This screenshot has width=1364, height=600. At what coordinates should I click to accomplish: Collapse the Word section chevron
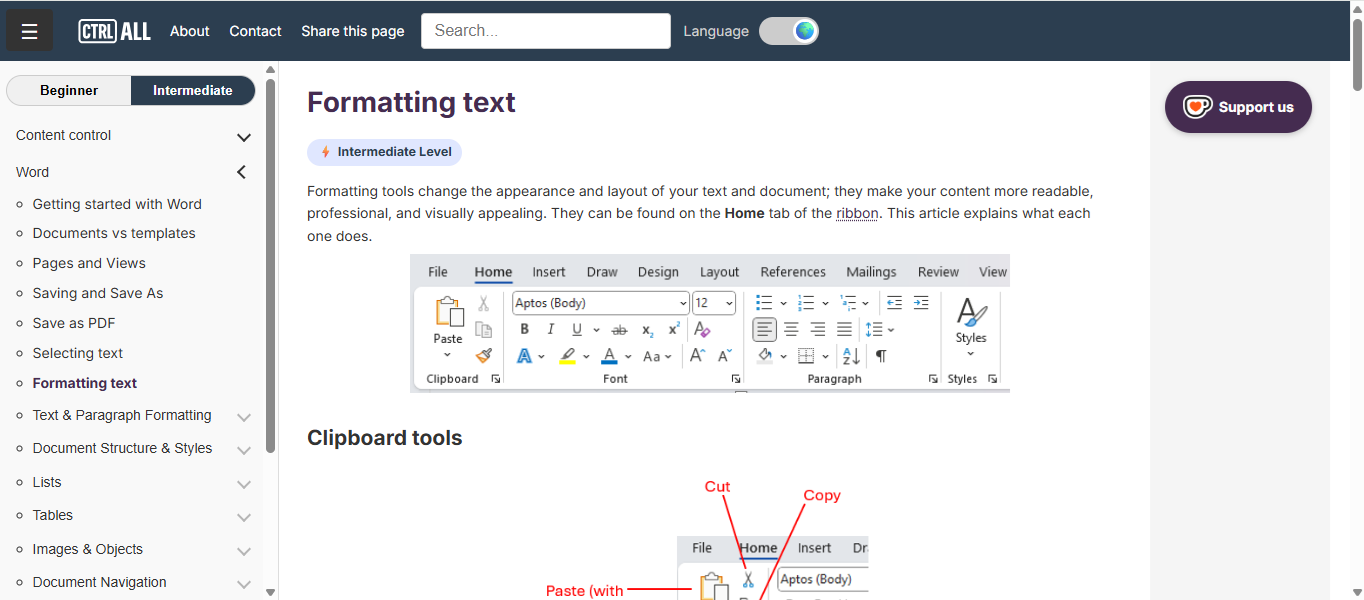(x=241, y=173)
